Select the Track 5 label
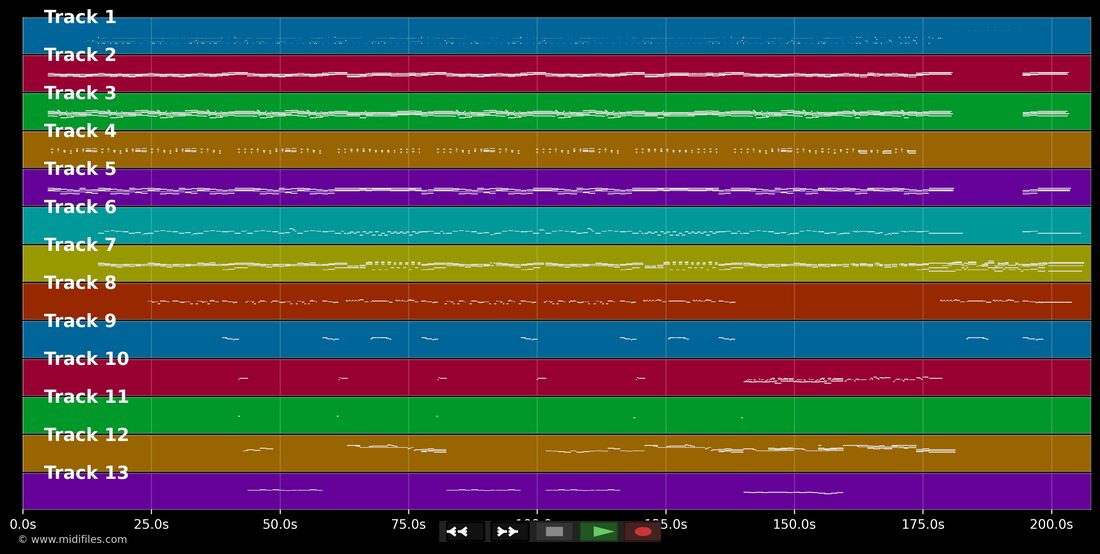This screenshot has width=1100, height=554. coord(80,169)
